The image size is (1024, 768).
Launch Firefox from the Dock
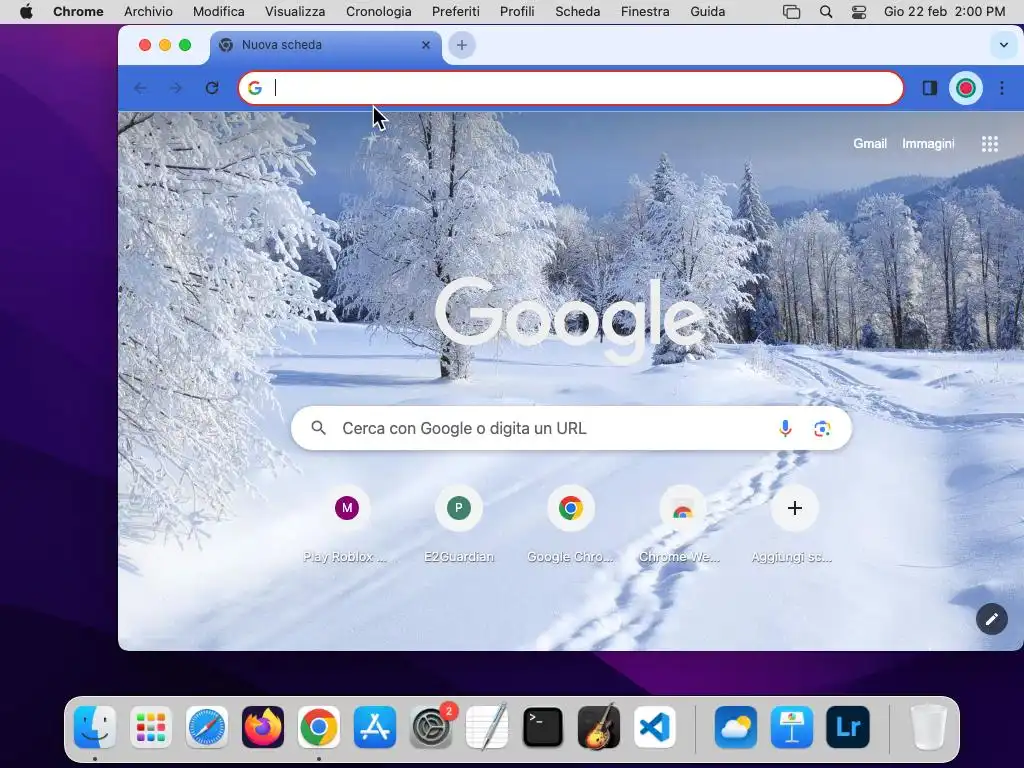point(263,727)
